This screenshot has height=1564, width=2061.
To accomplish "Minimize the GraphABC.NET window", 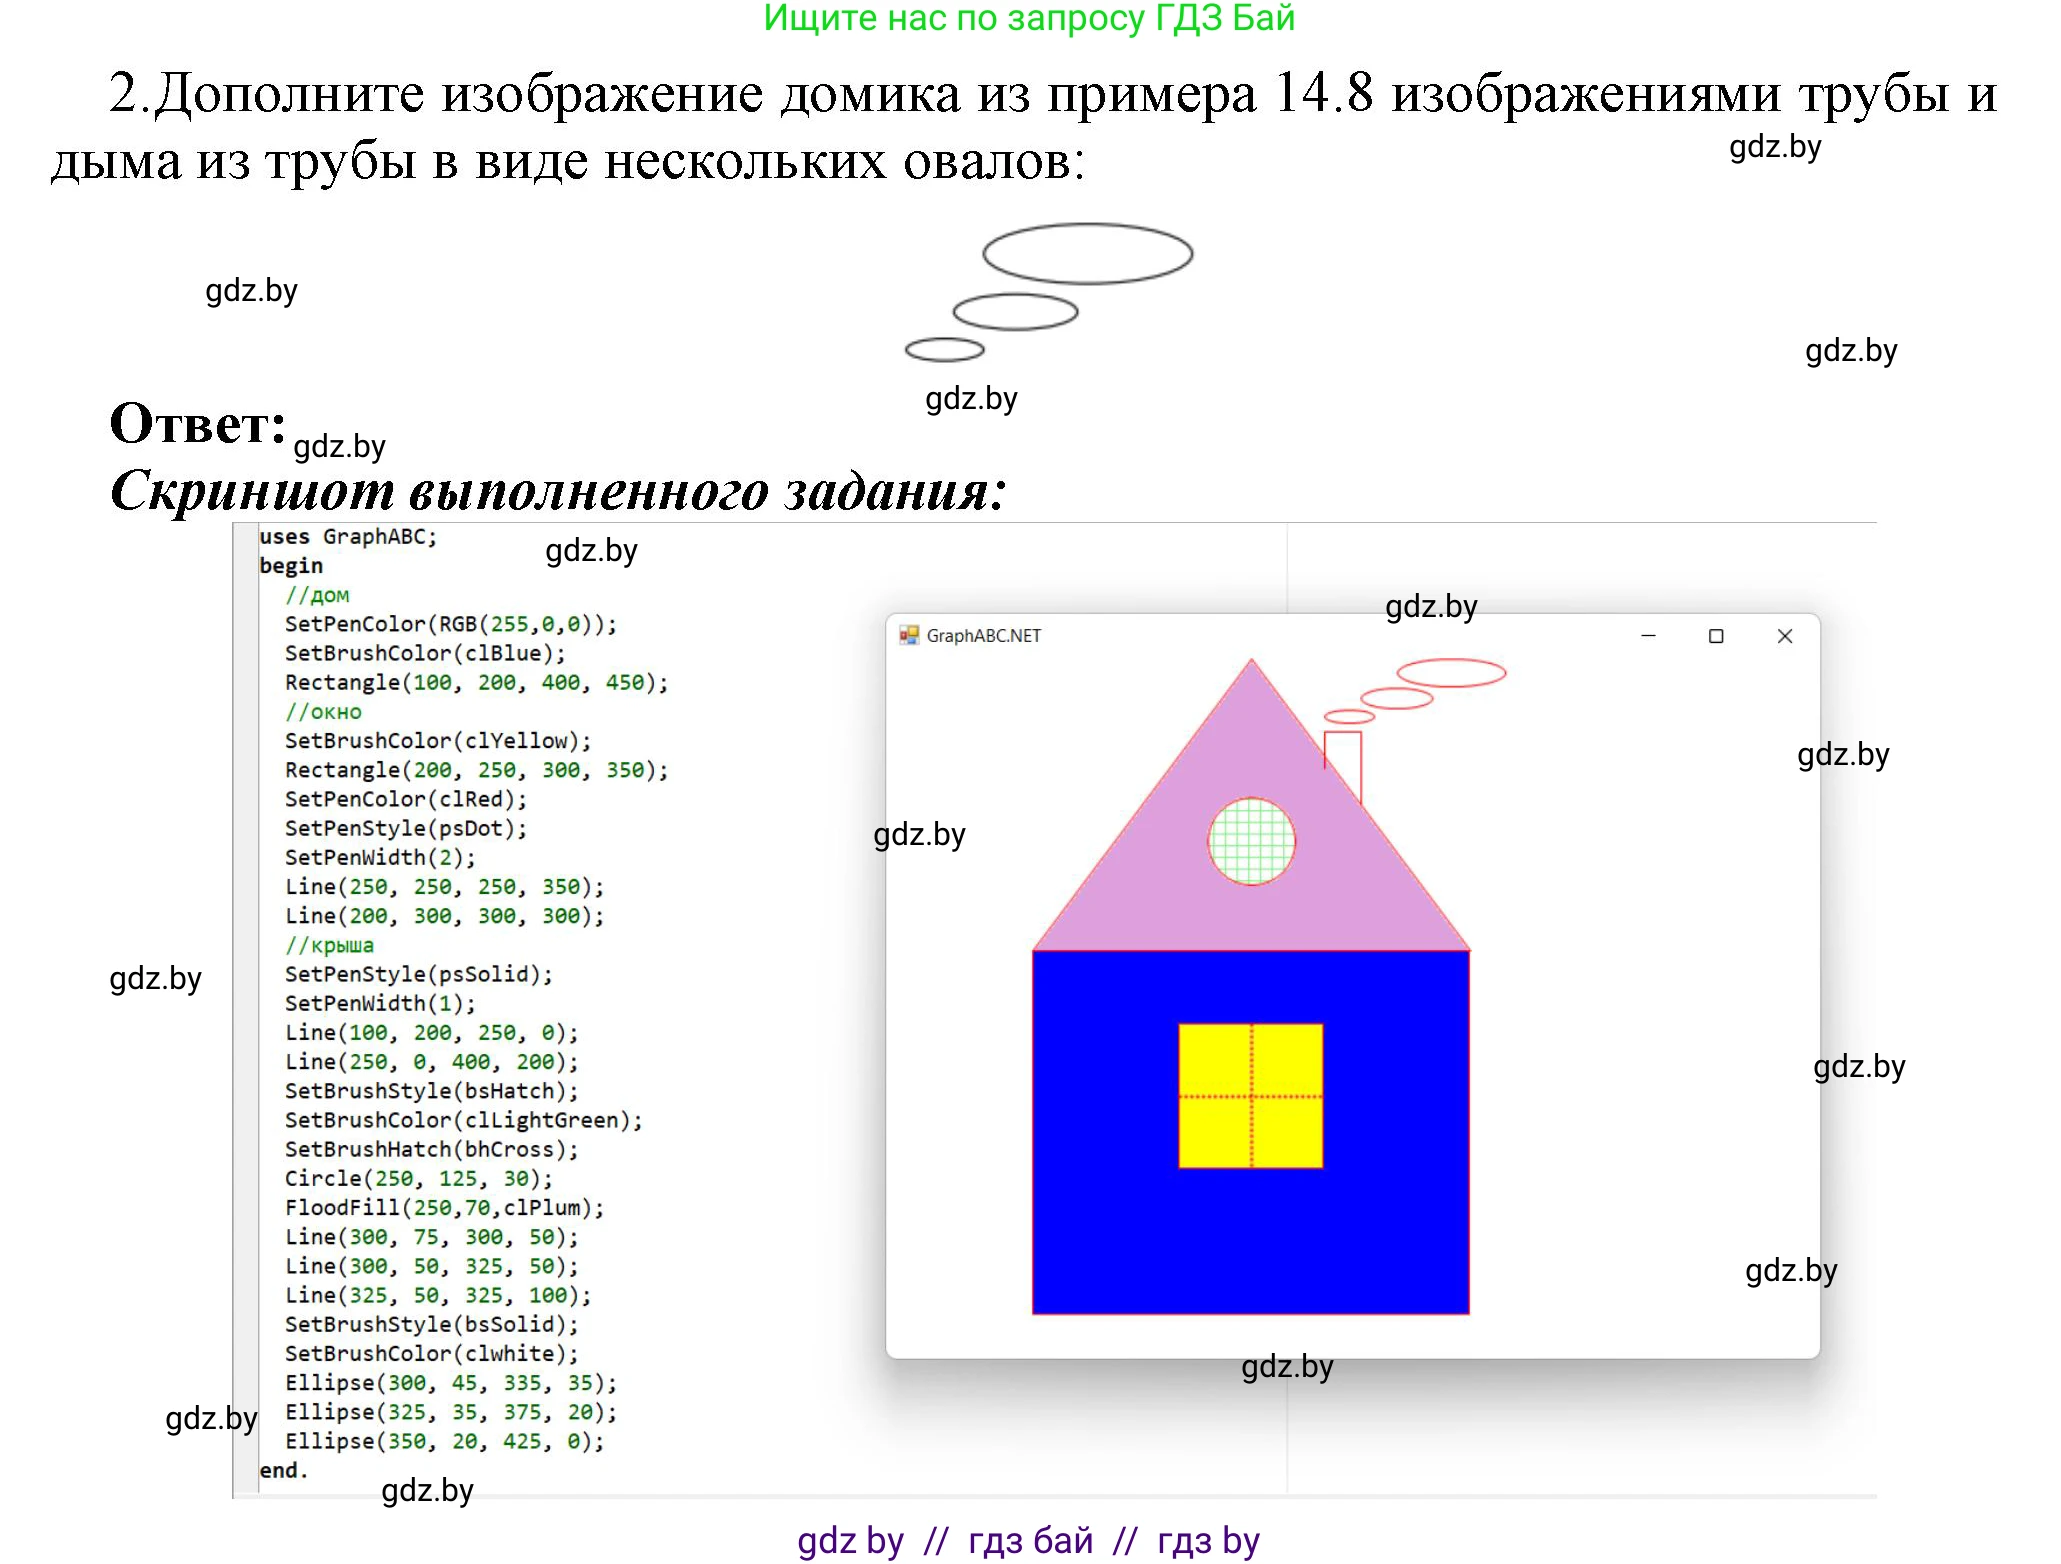I will tap(1648, 636).
